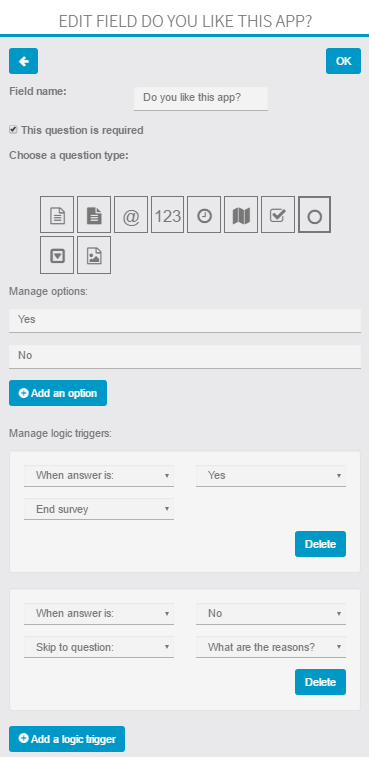Select the radio button question type
The image size is (369, 757).
click(x=314, y=214)
